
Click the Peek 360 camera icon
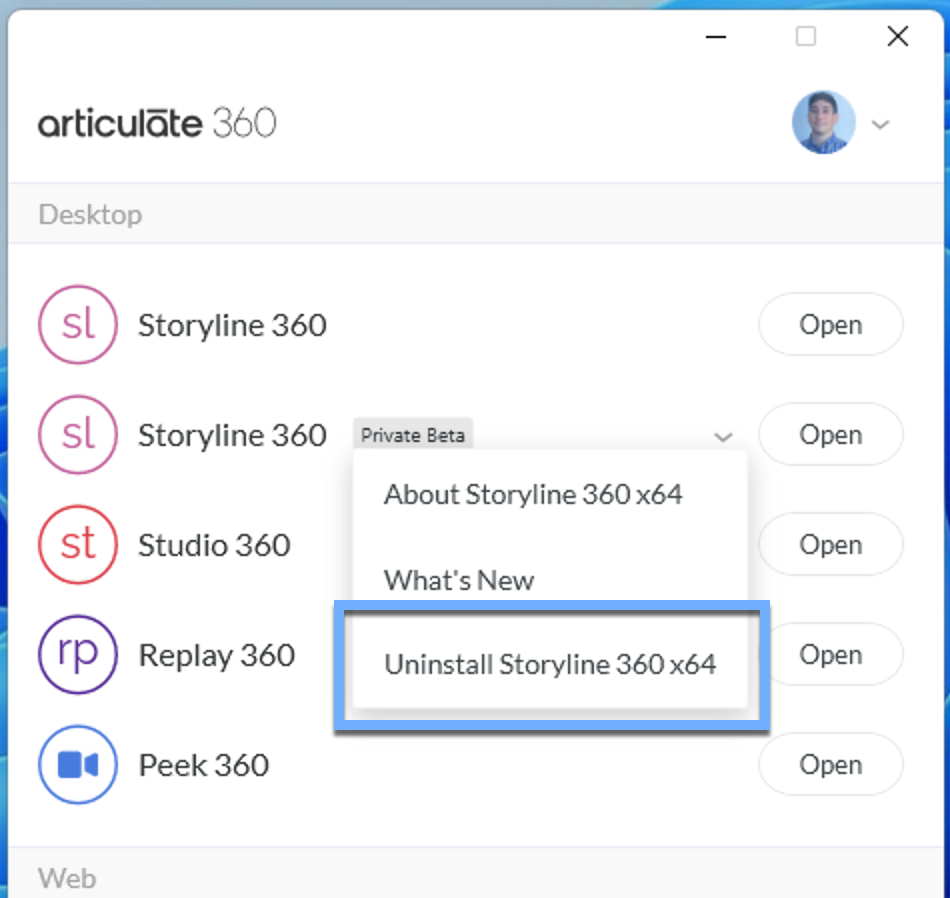(x=78, y=765)
